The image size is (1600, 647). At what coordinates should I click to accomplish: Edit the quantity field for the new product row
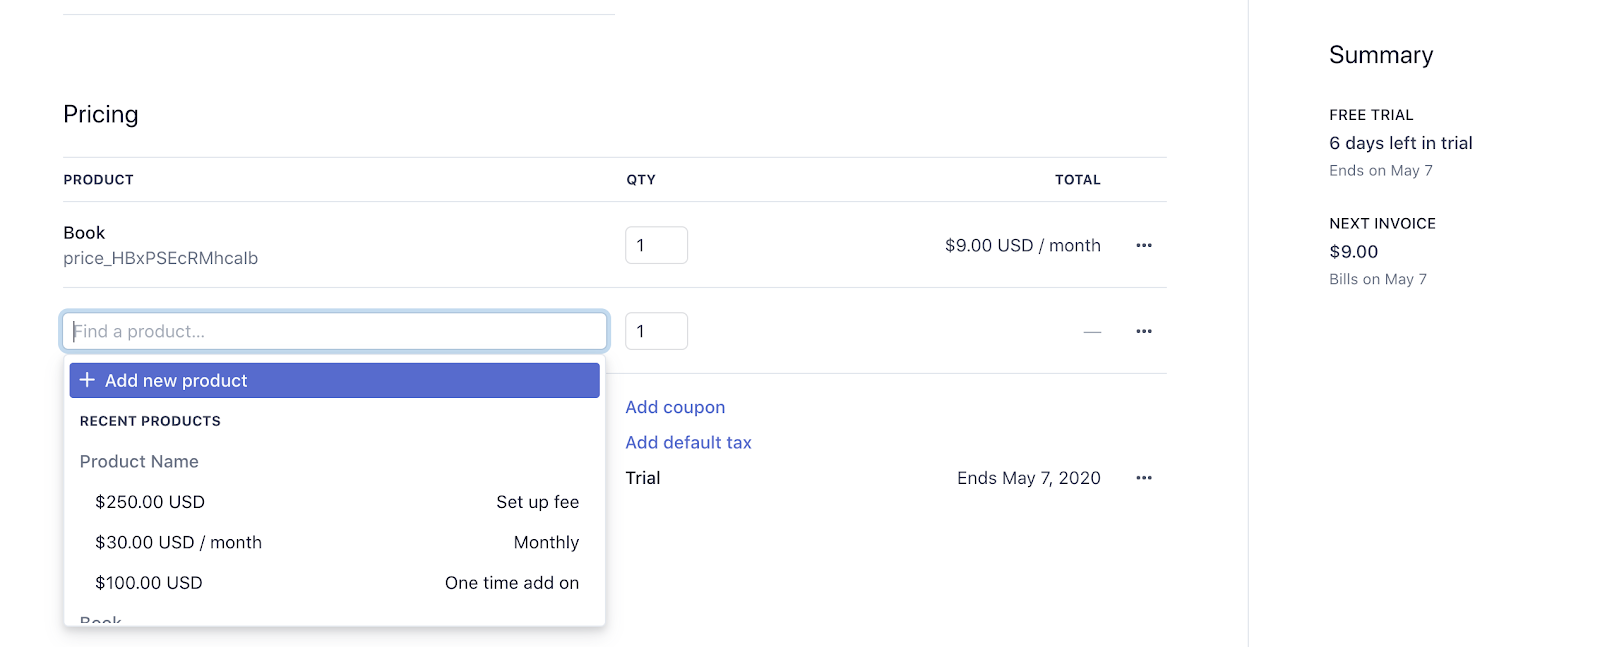click(x=656, y=331)
